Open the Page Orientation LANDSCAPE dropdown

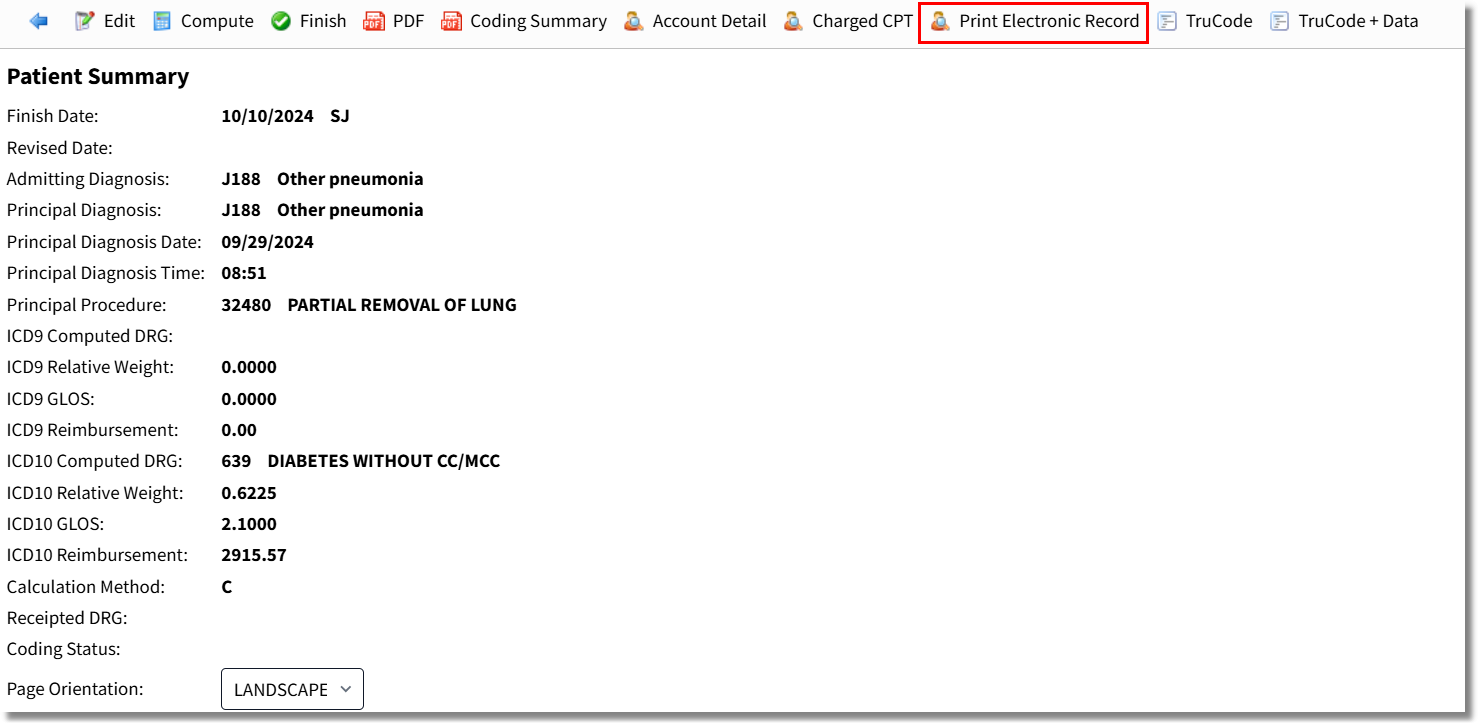point(292,689)
